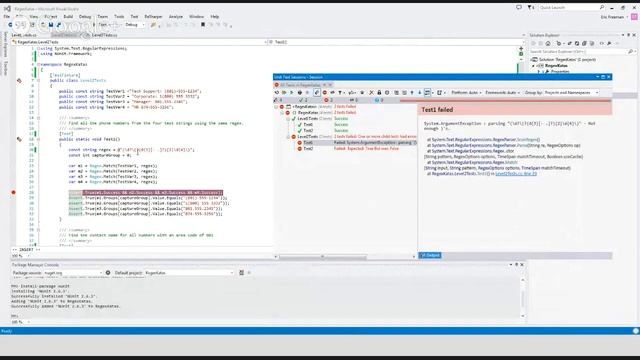Click the ReSharper test gutter icon beside class Level2Tests
This screenshot has width=640, height=360.
[x=19, y=80]
